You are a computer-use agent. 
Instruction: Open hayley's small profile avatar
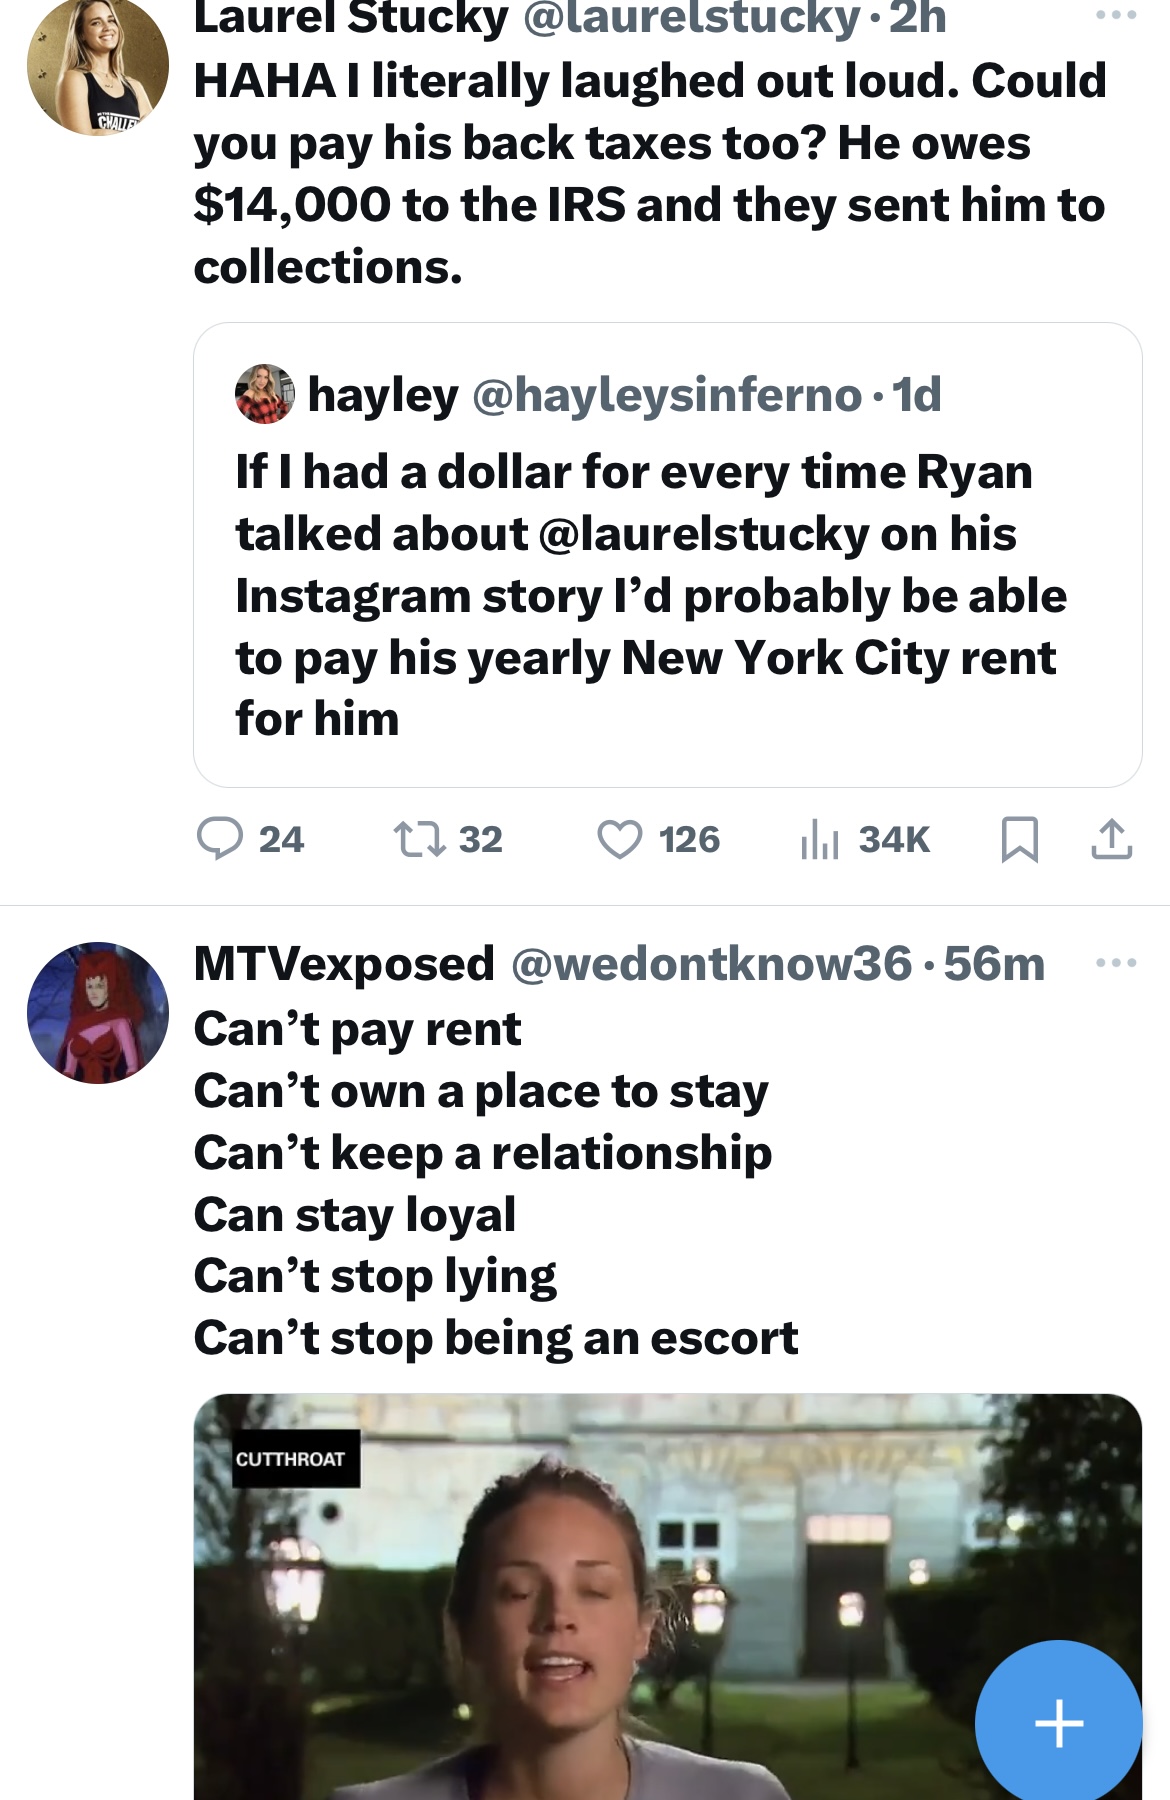pyautogui.click(x=265, y=394)
